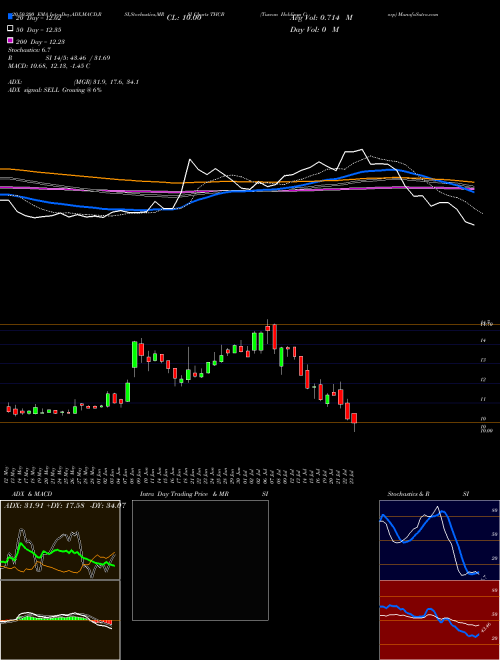Click the magenta 200 Day legend swatch

pyautogui.click(x=11, y=41)
